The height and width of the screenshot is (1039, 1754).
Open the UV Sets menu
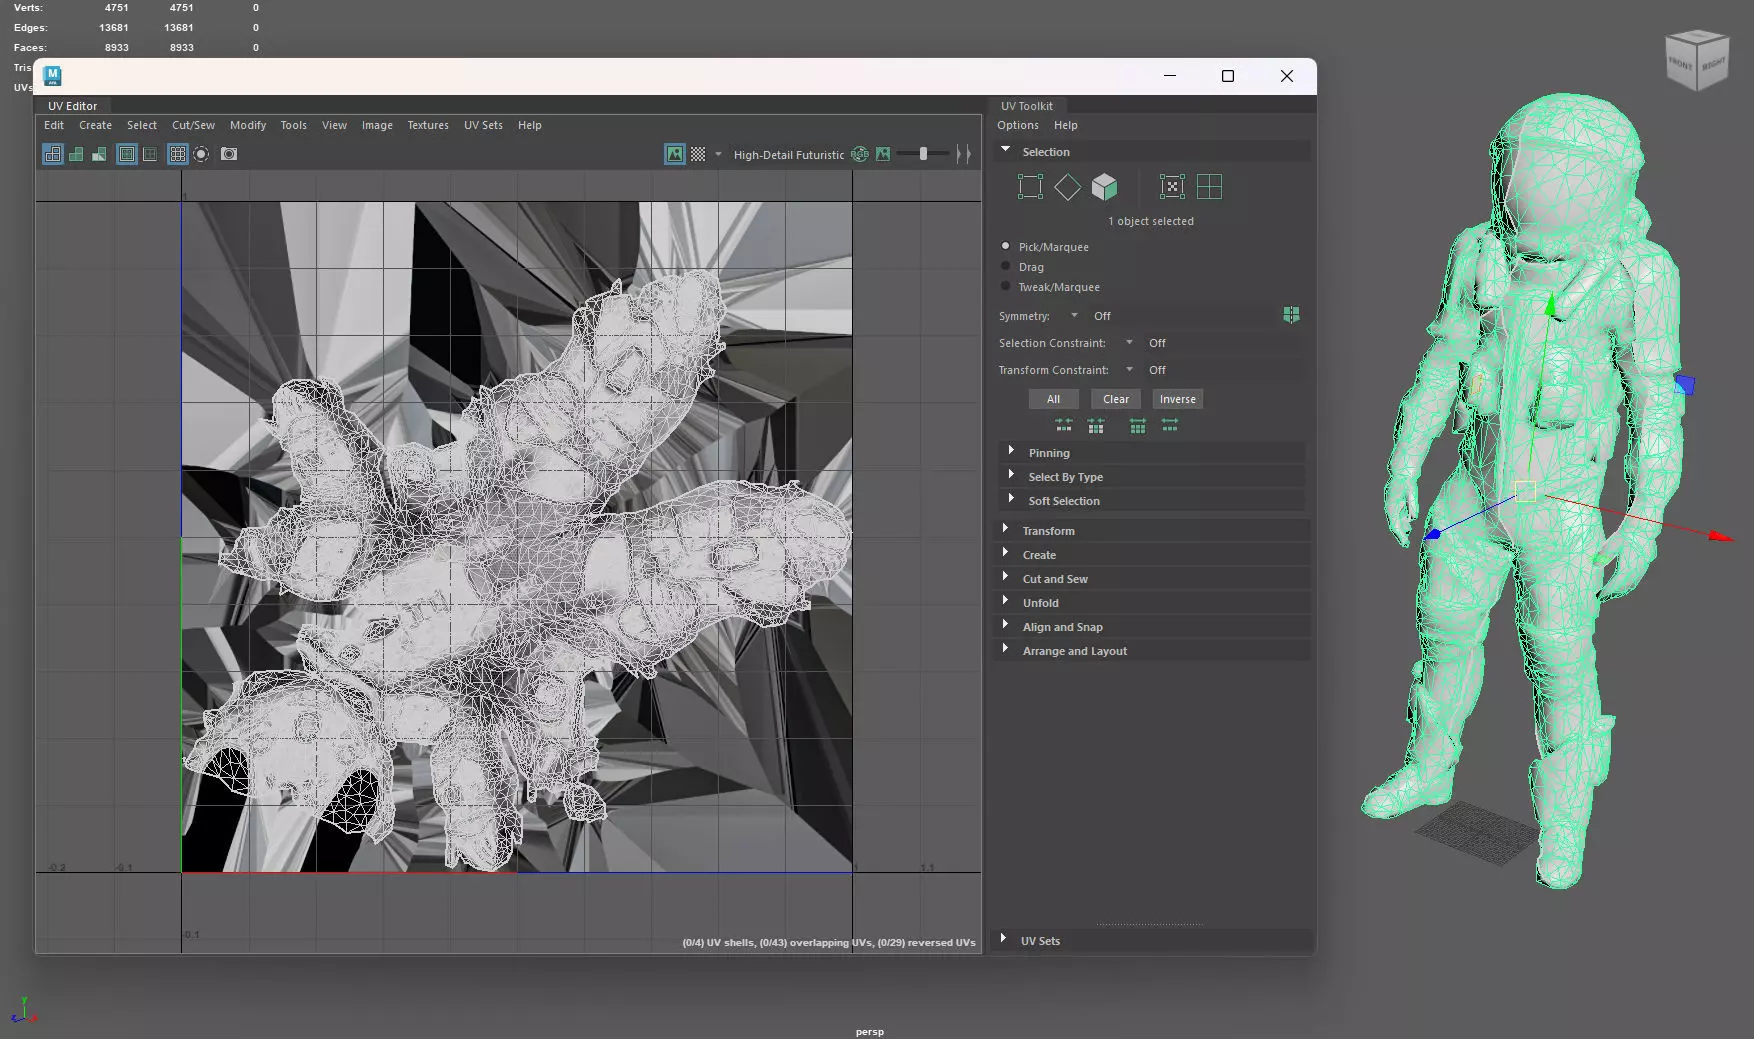483,125
